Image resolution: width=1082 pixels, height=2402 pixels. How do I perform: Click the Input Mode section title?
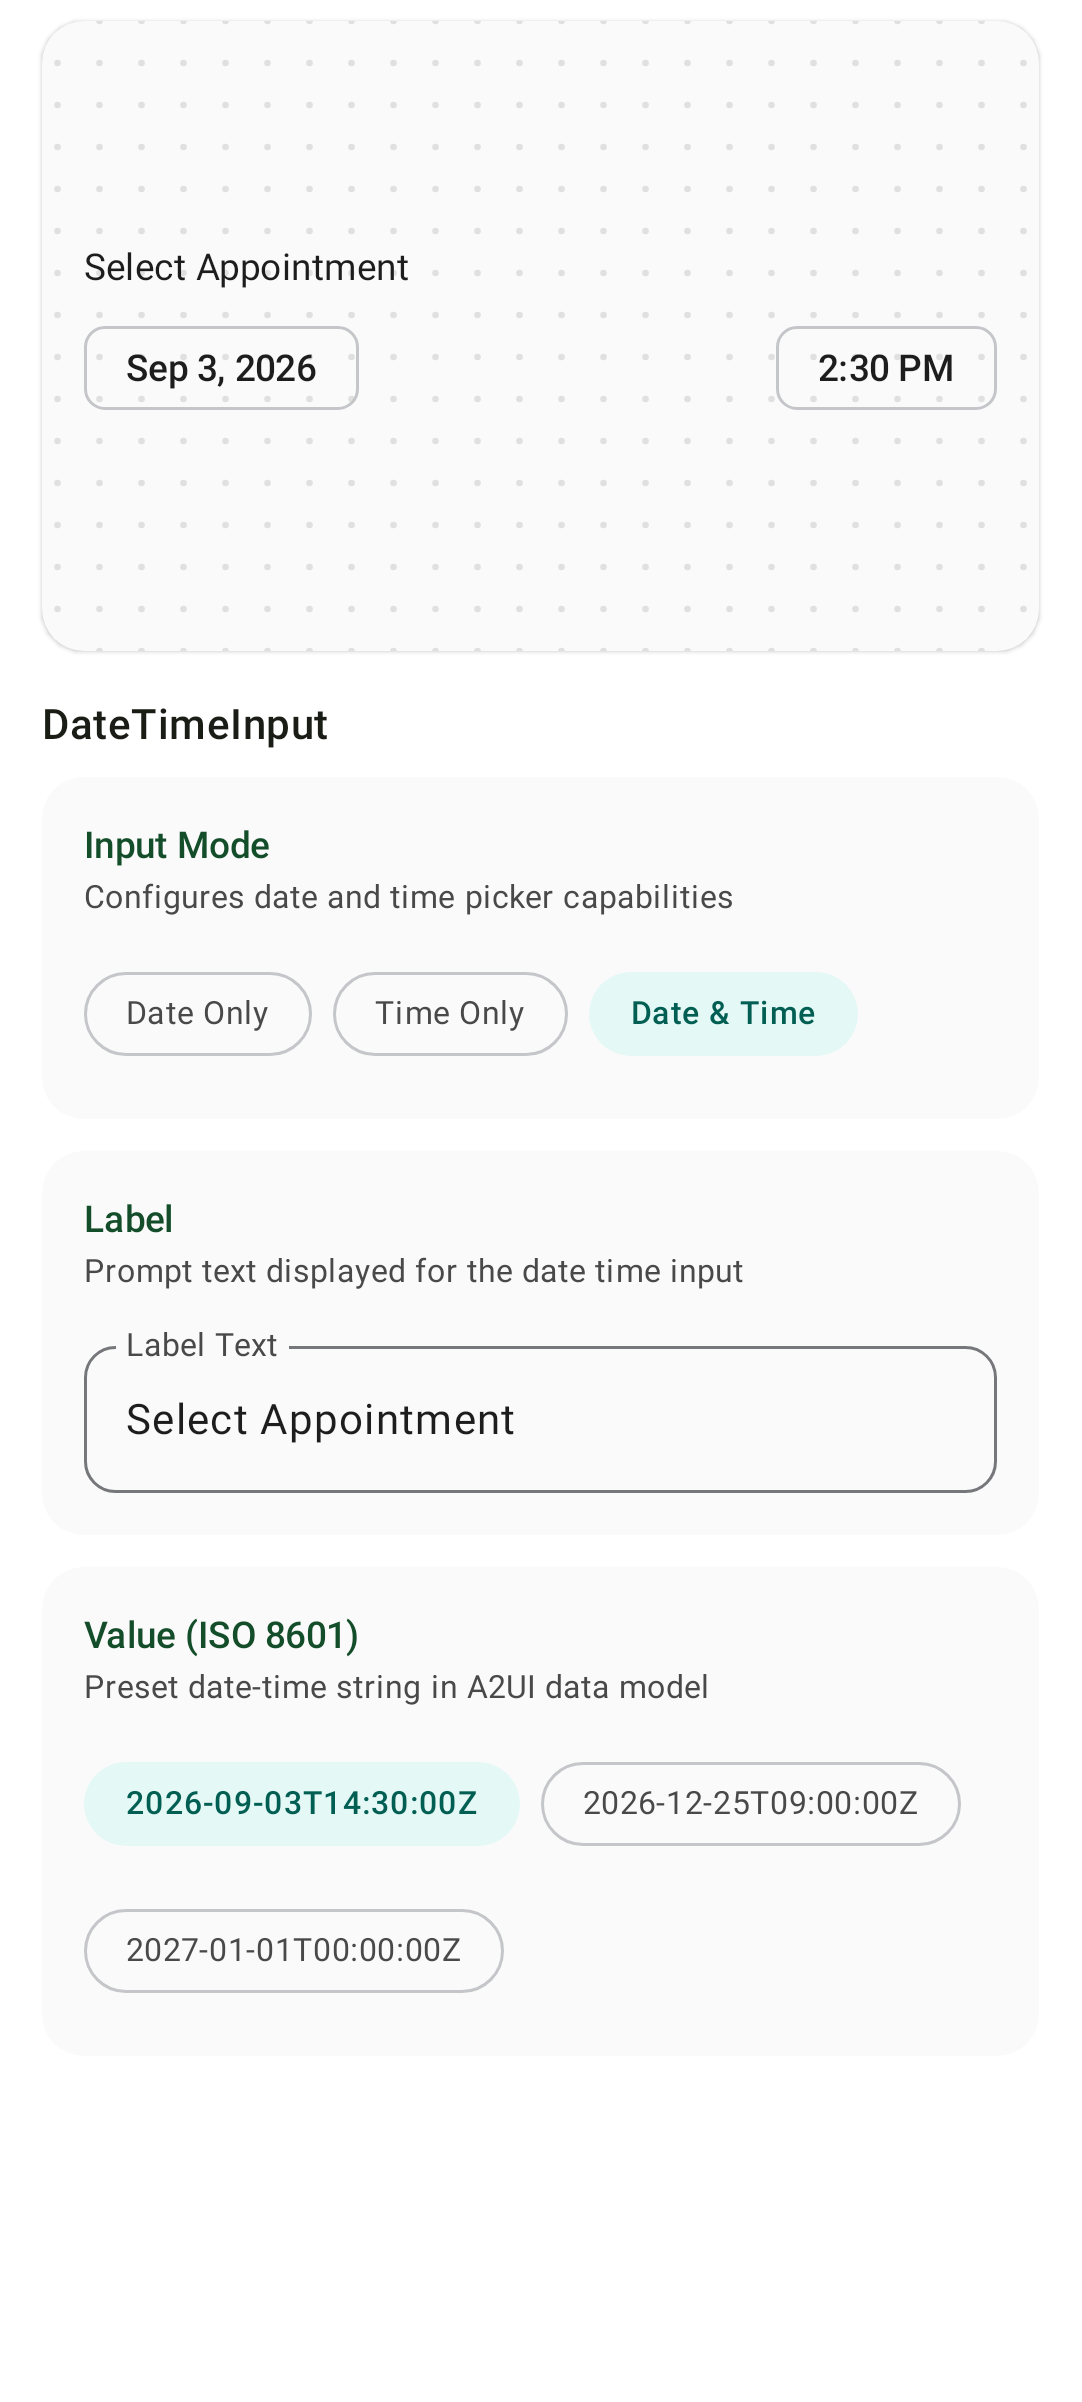click(177, 846)
